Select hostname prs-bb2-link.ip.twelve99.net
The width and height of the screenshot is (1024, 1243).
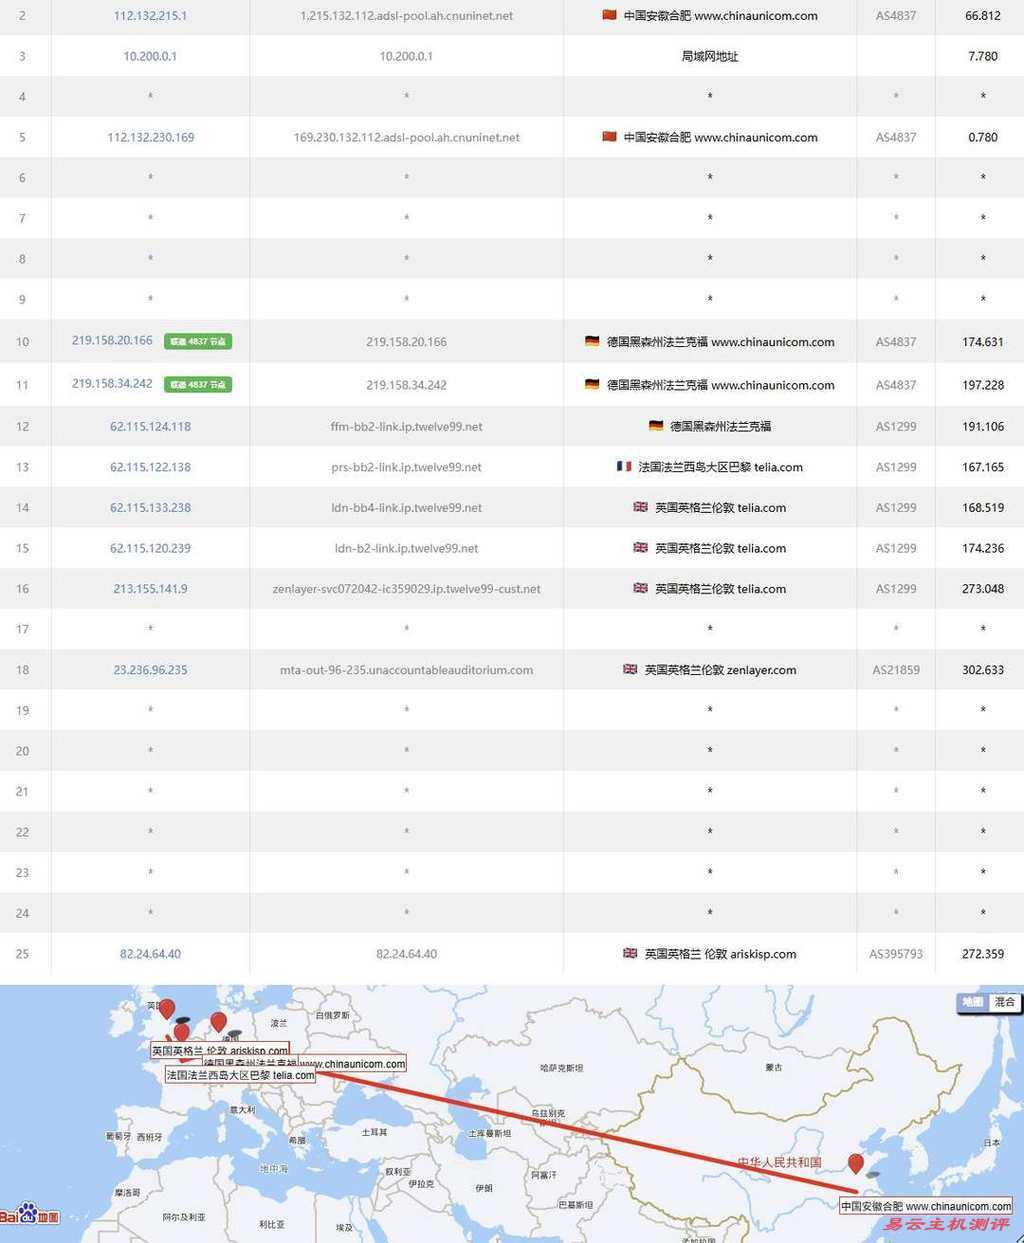click(406, 467)
